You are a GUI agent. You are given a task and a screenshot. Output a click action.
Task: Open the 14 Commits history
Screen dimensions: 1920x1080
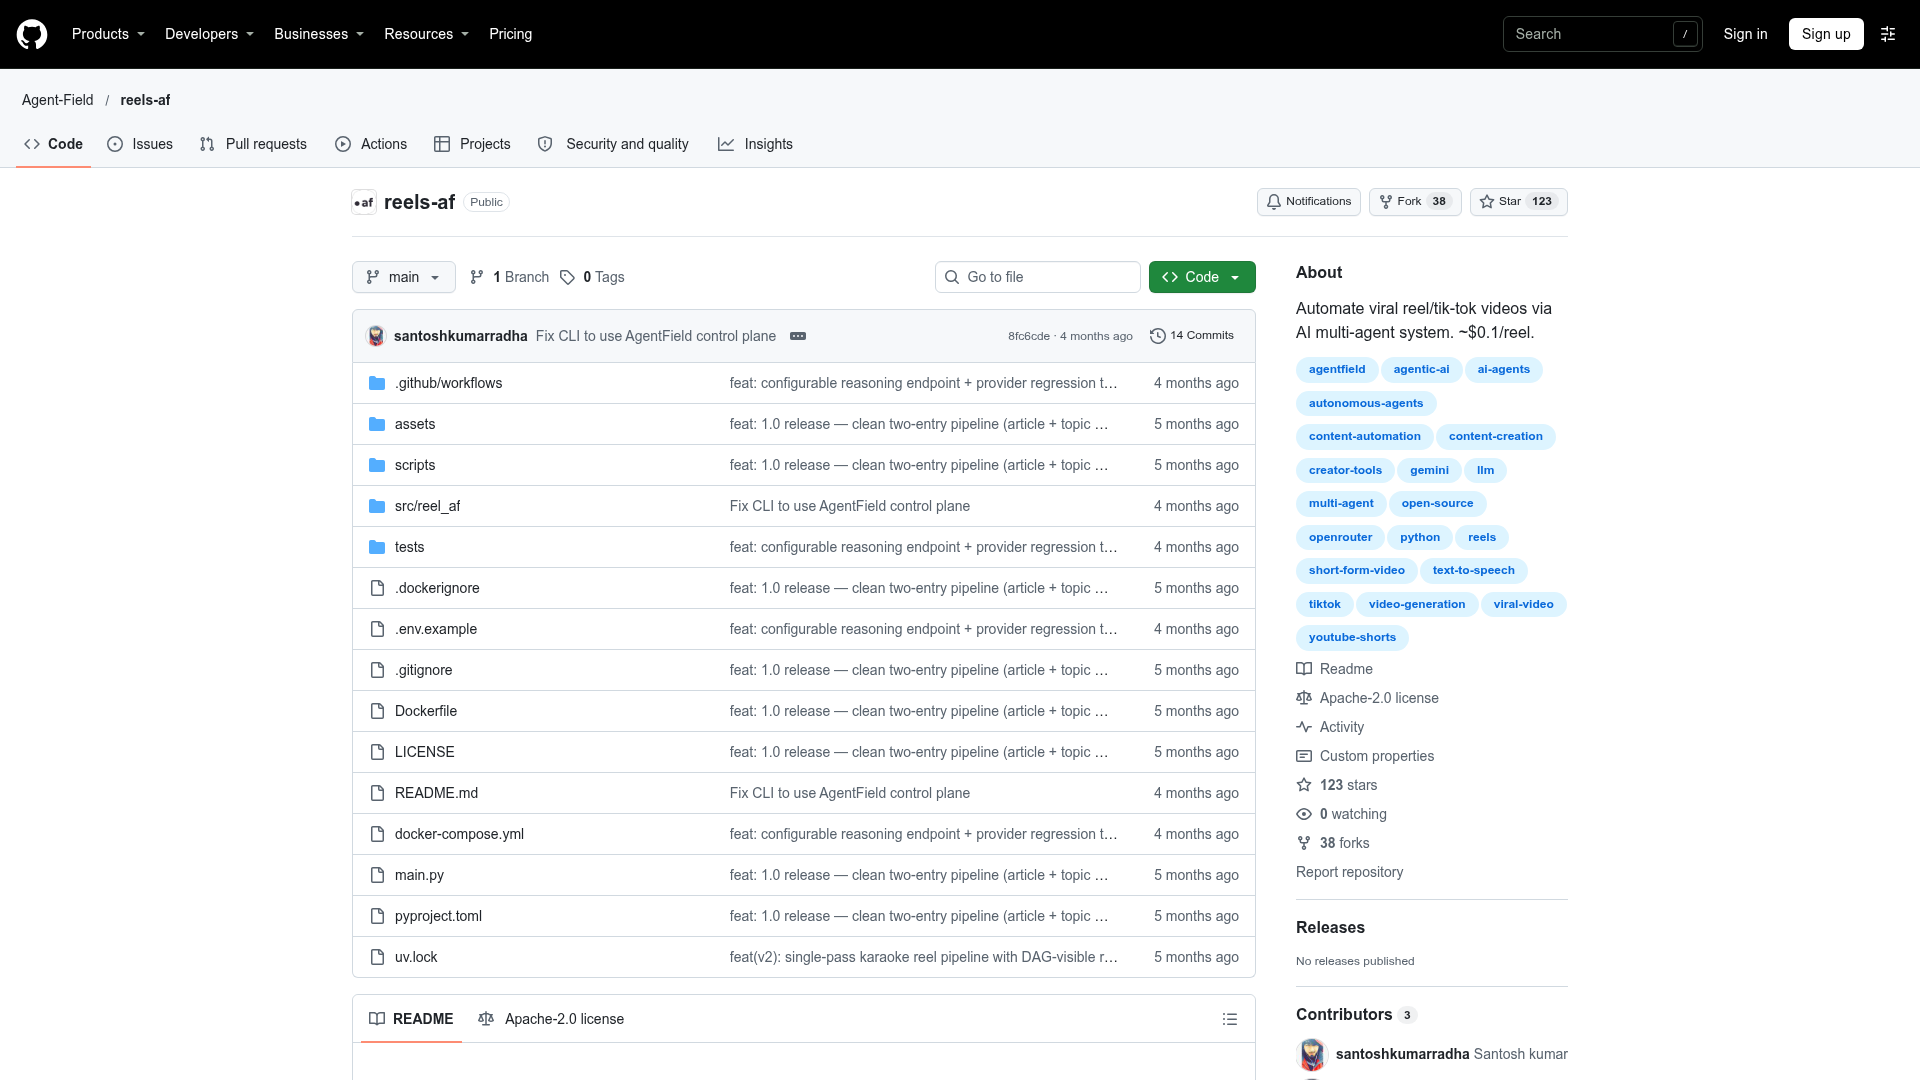point(1192,336)
